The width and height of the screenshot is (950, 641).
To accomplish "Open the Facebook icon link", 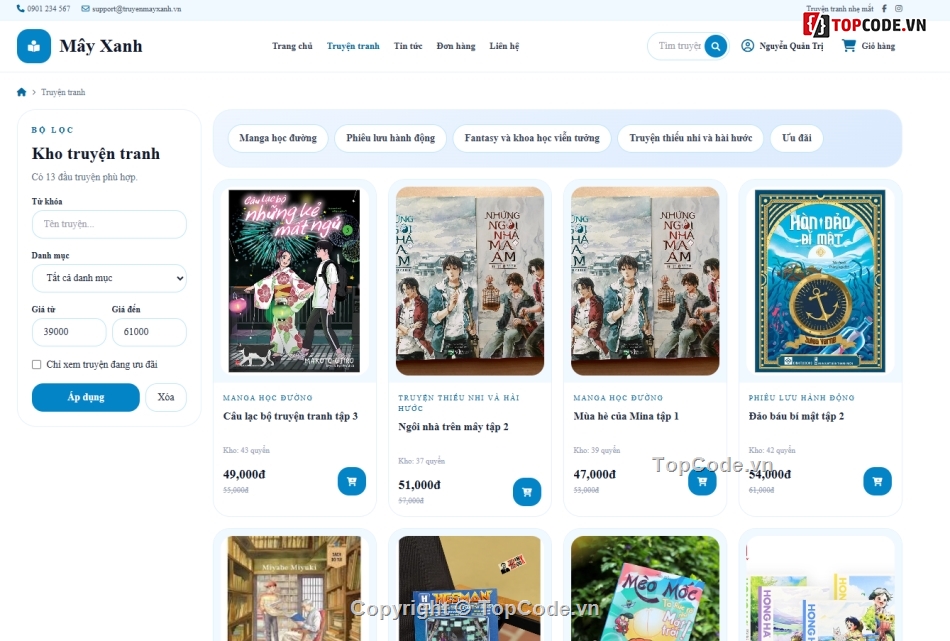I will [884, 8].
